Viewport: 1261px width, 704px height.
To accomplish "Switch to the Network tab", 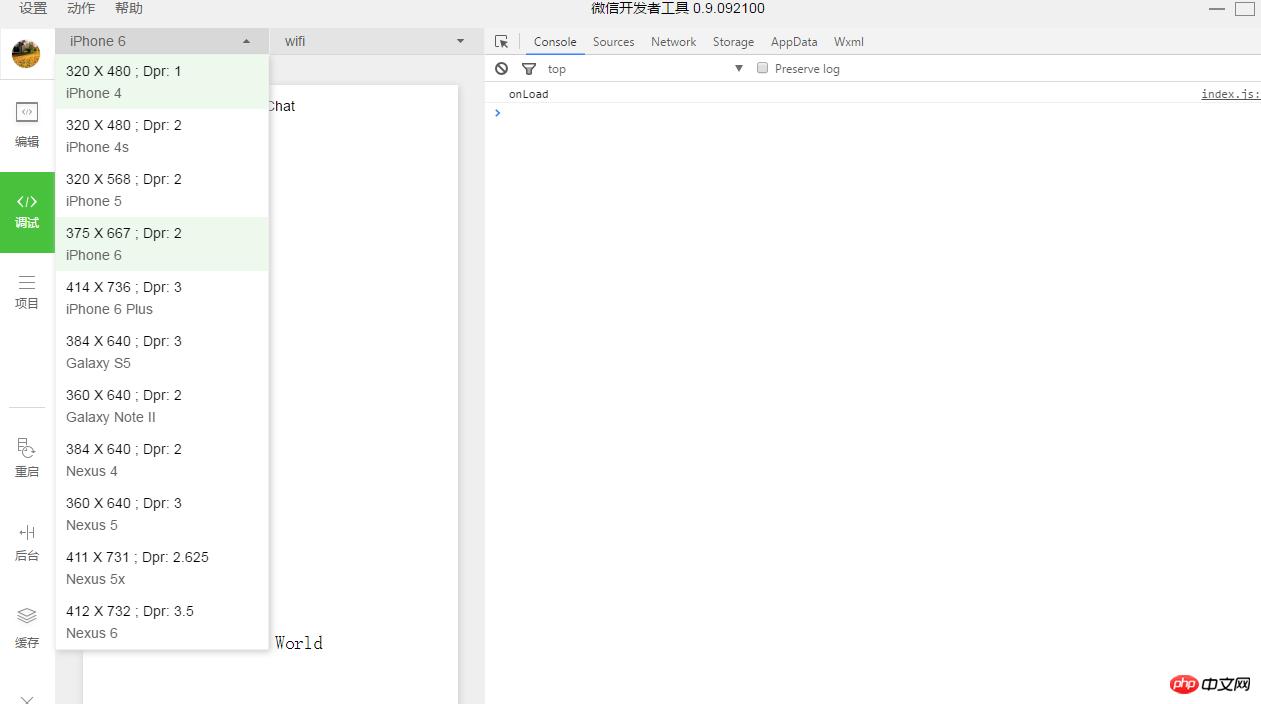I will [673, 42].
